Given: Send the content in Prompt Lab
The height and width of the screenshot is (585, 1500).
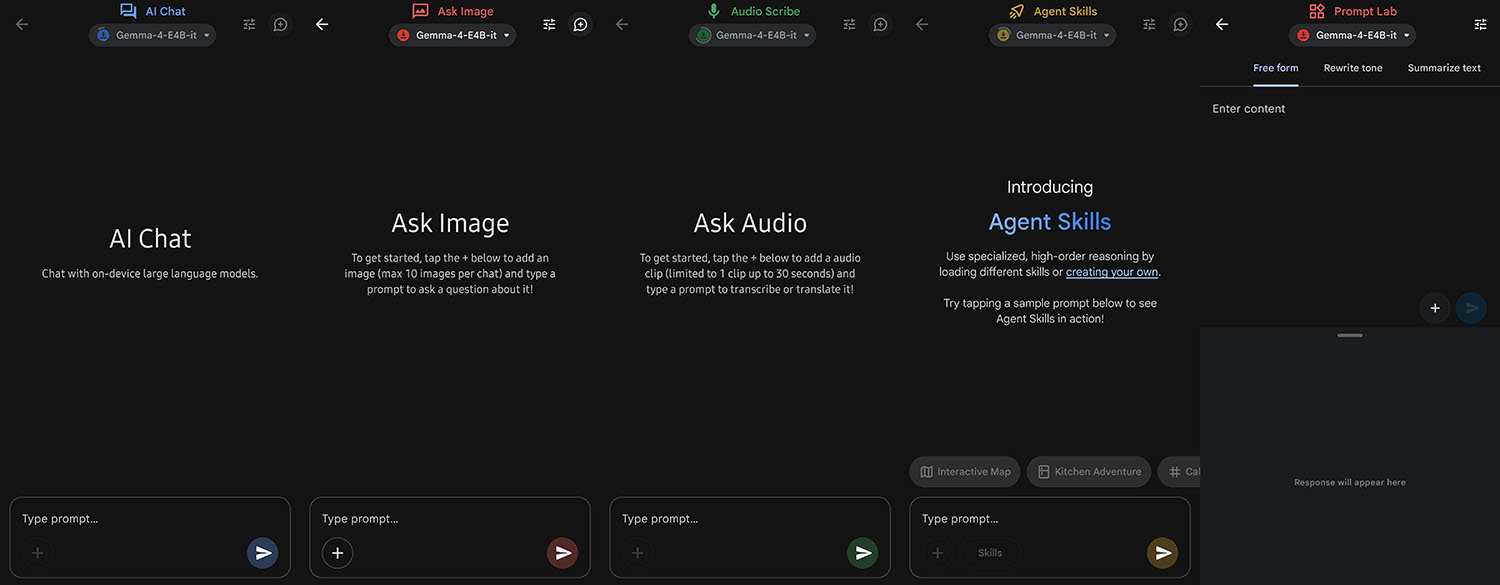Looking at the screenshot, I should coord(1471,308).
